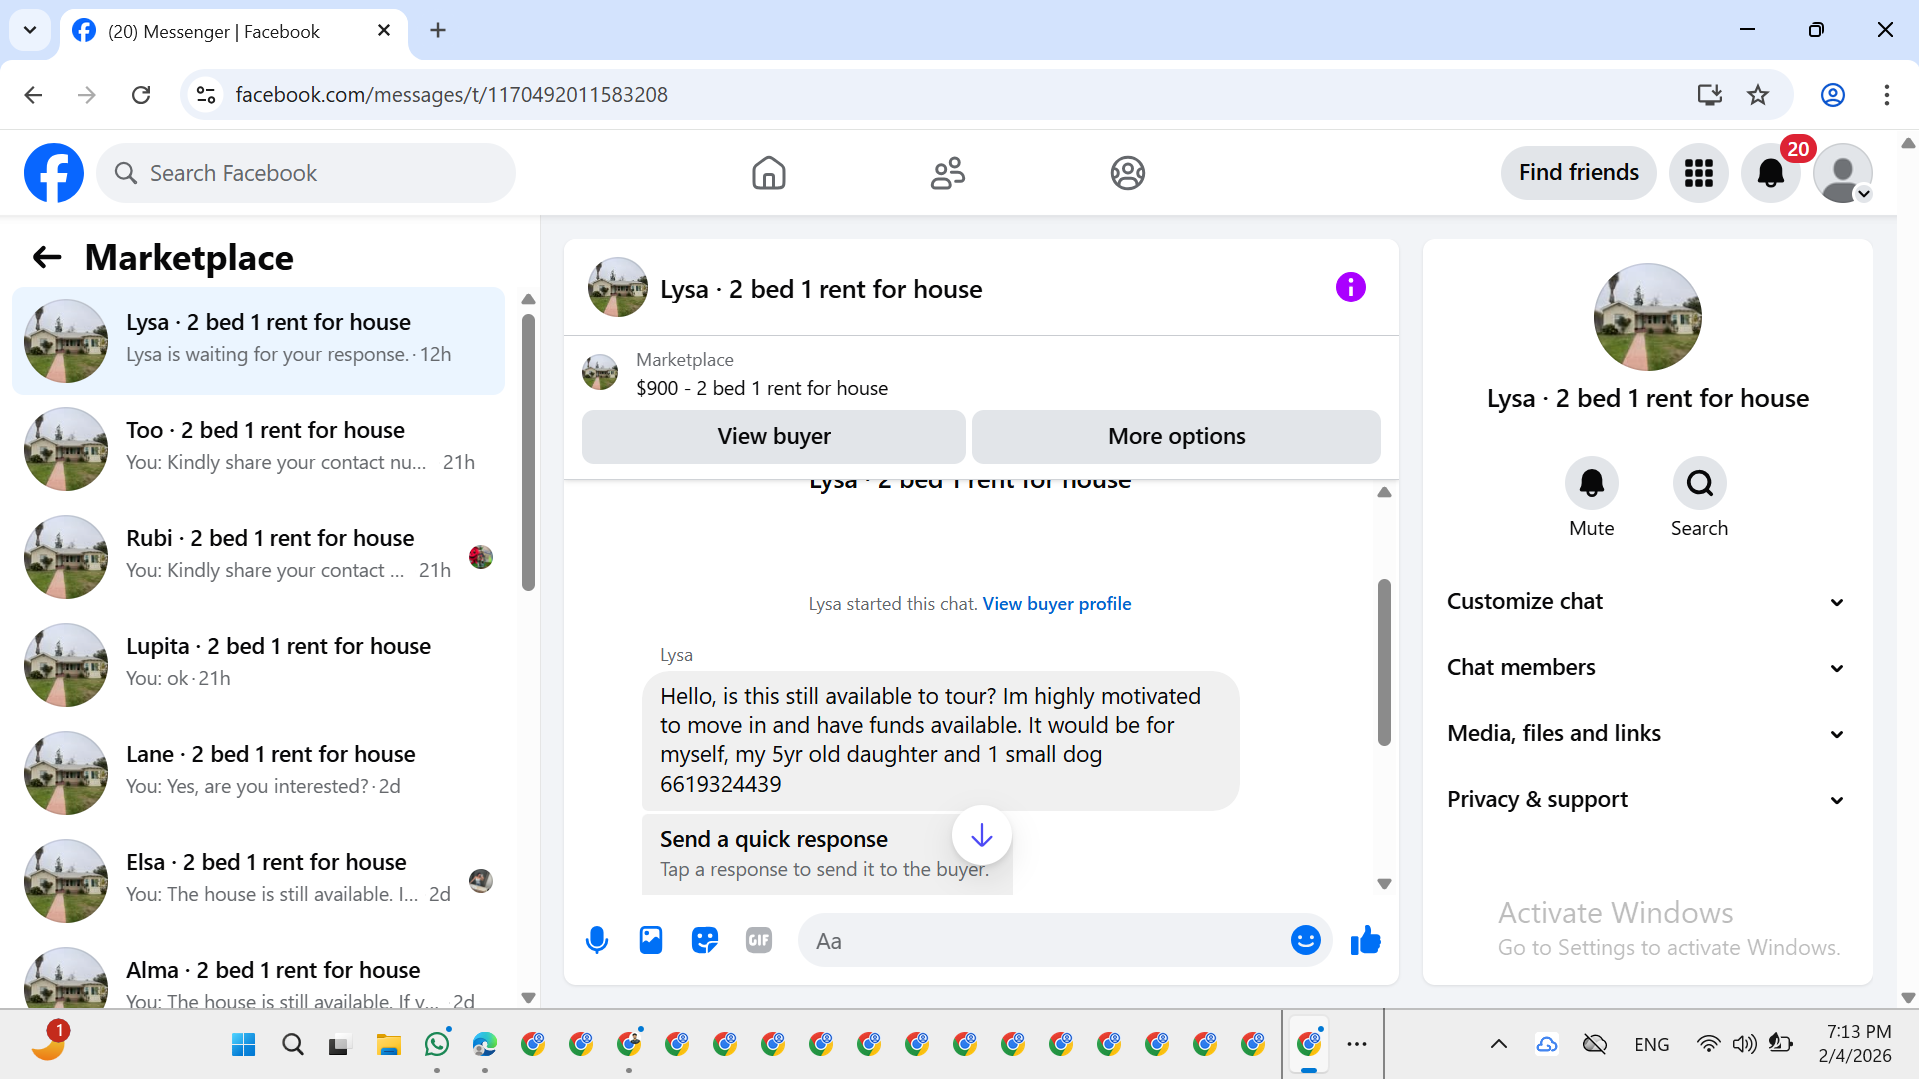1919x1079 pixels.
Task: Open Chrome three-dot menu
Action: coord(1886,95)
